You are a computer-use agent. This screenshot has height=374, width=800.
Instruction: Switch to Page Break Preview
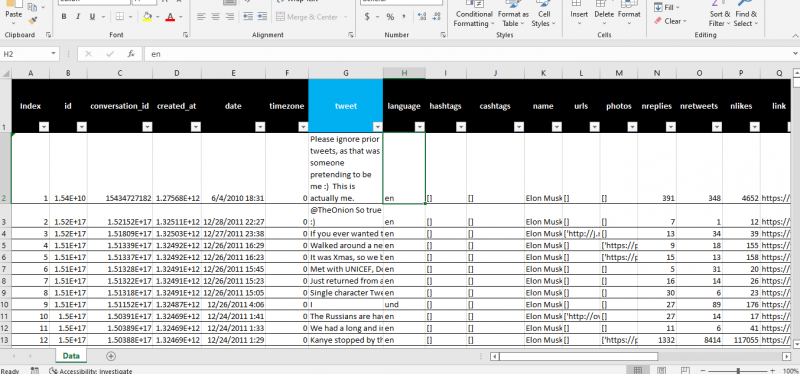(x=685, y=370)
